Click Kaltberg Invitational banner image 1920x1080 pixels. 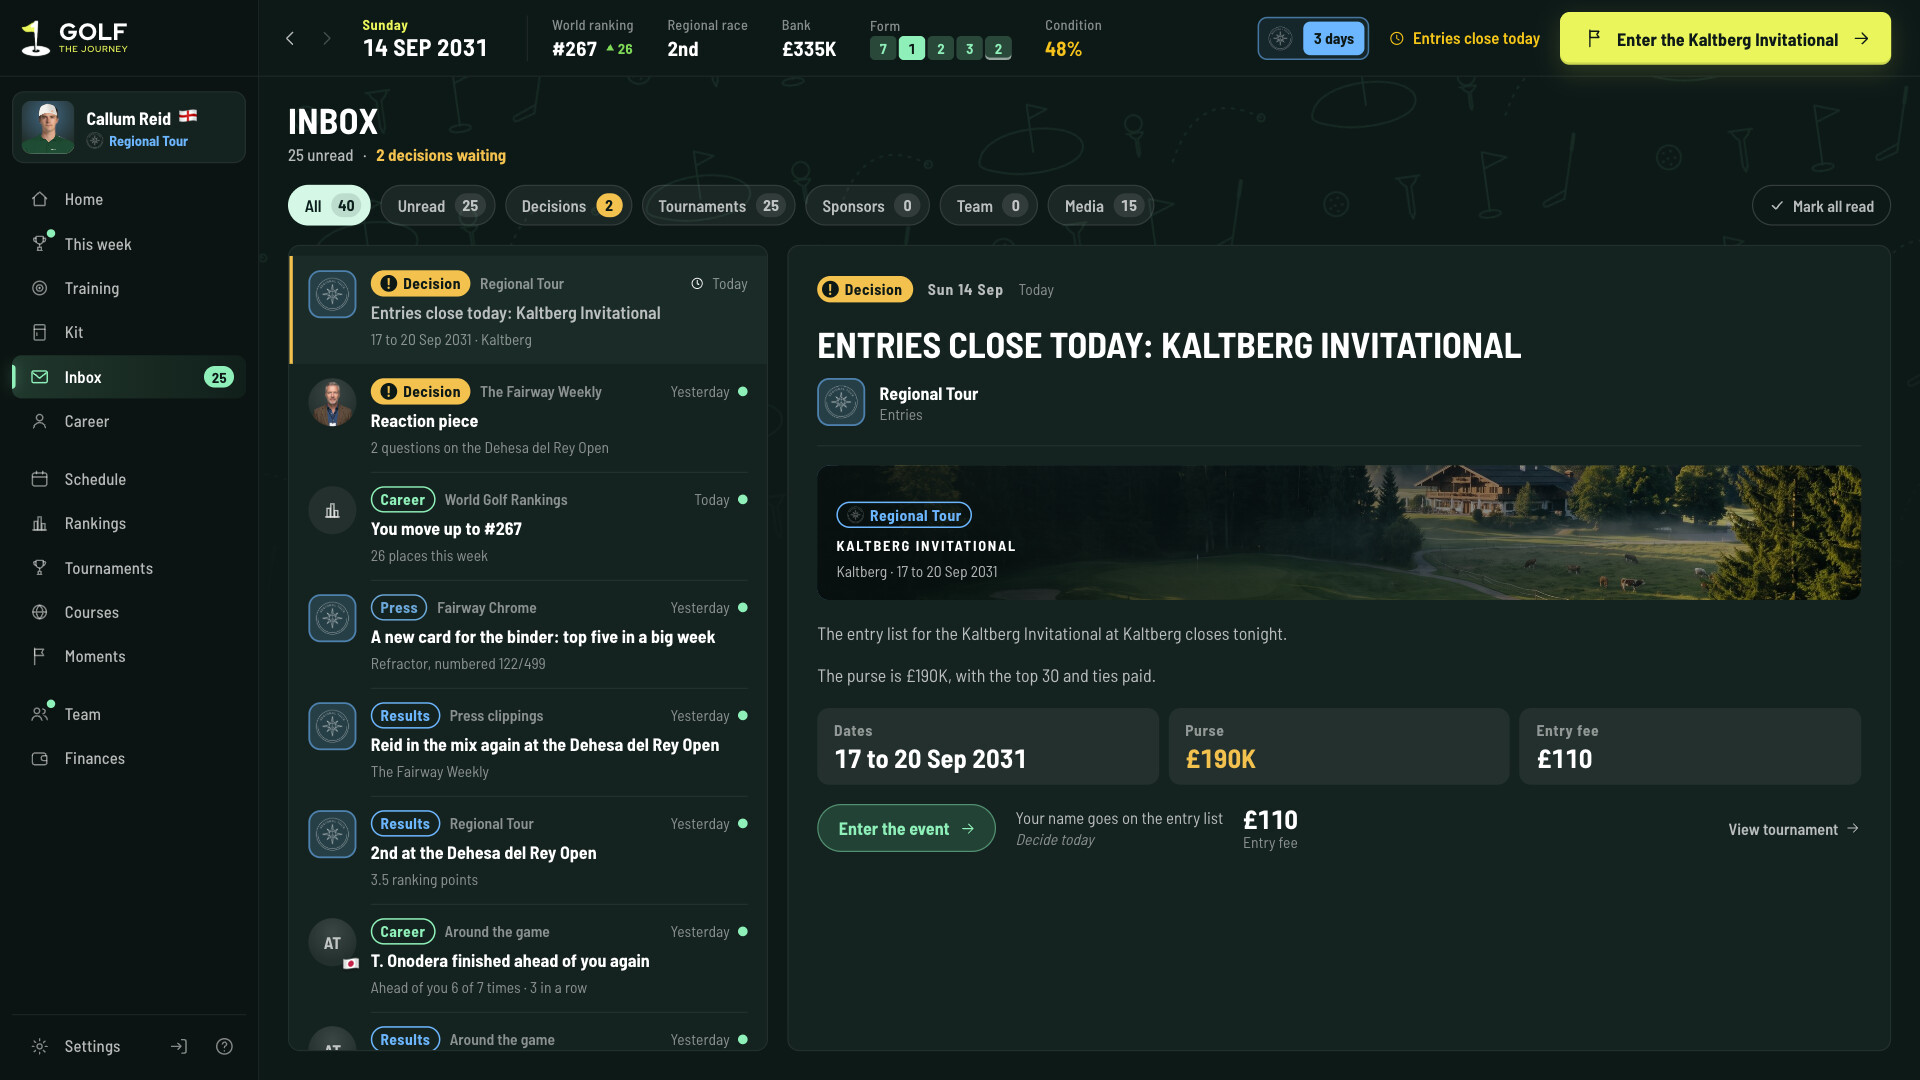pyautogui.click(x=1339, y=532)
